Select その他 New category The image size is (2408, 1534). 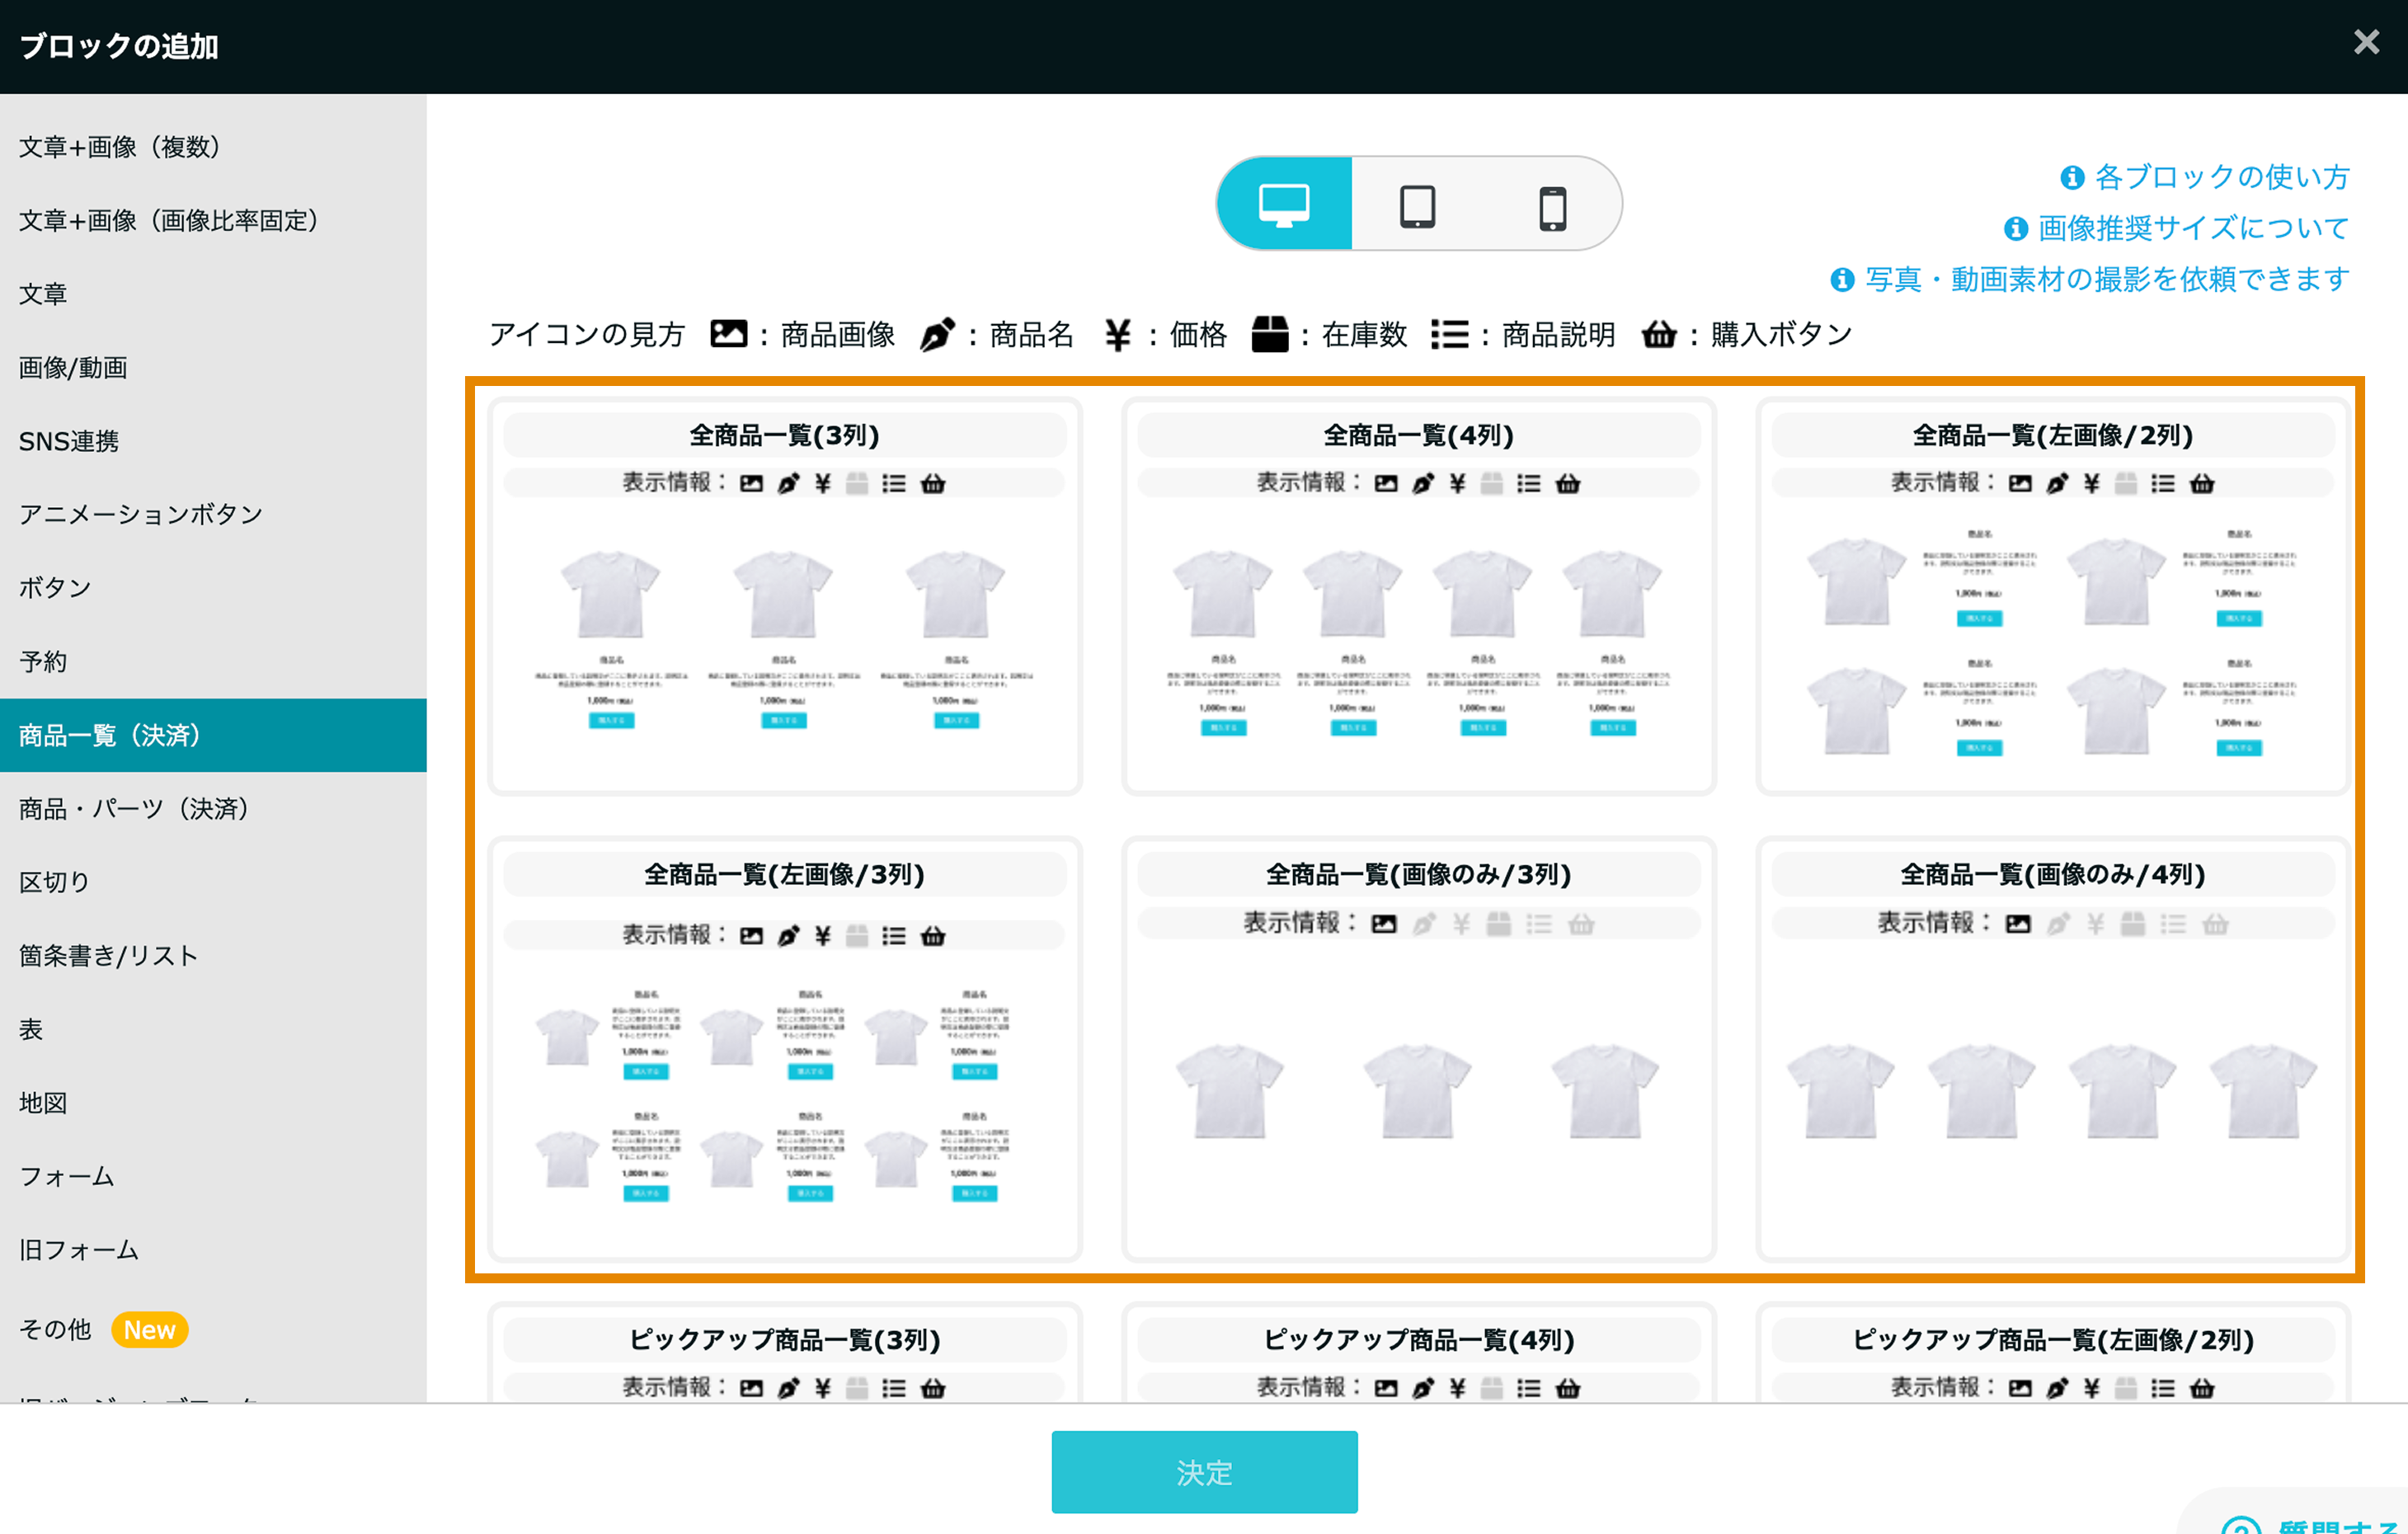pyautogui.click(x=213, y=1329)
